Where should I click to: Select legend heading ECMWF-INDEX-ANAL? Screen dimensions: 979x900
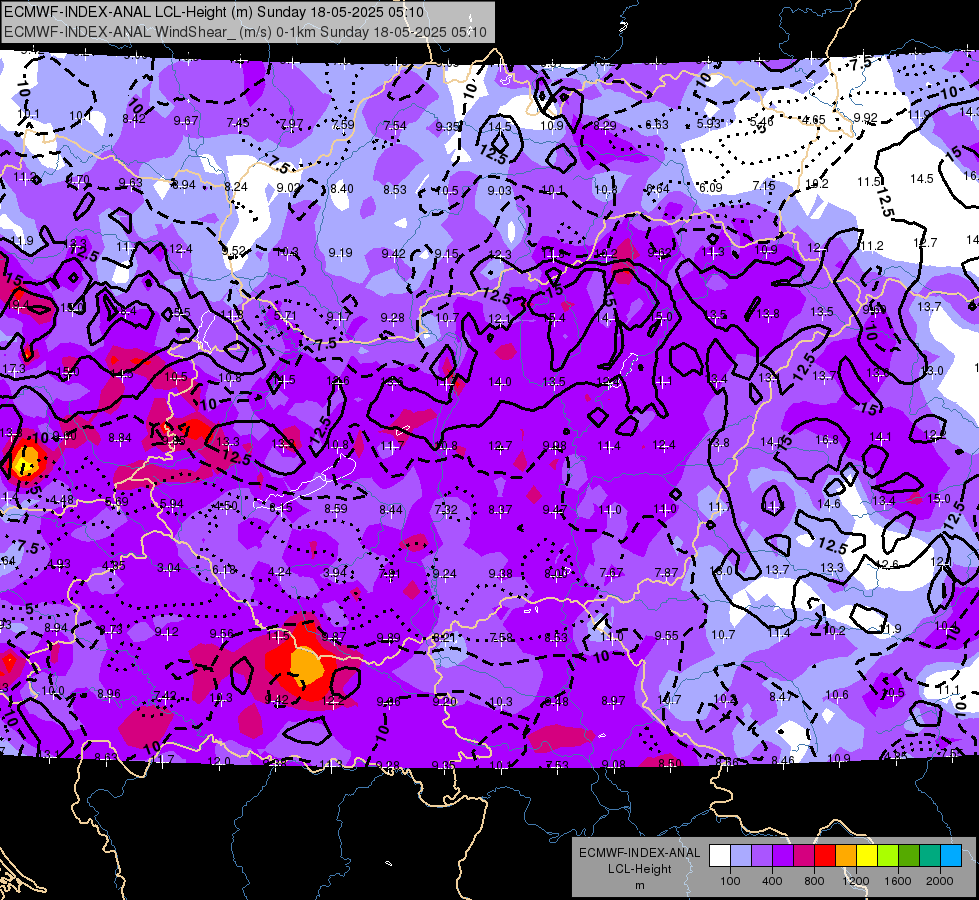point(639,853)
